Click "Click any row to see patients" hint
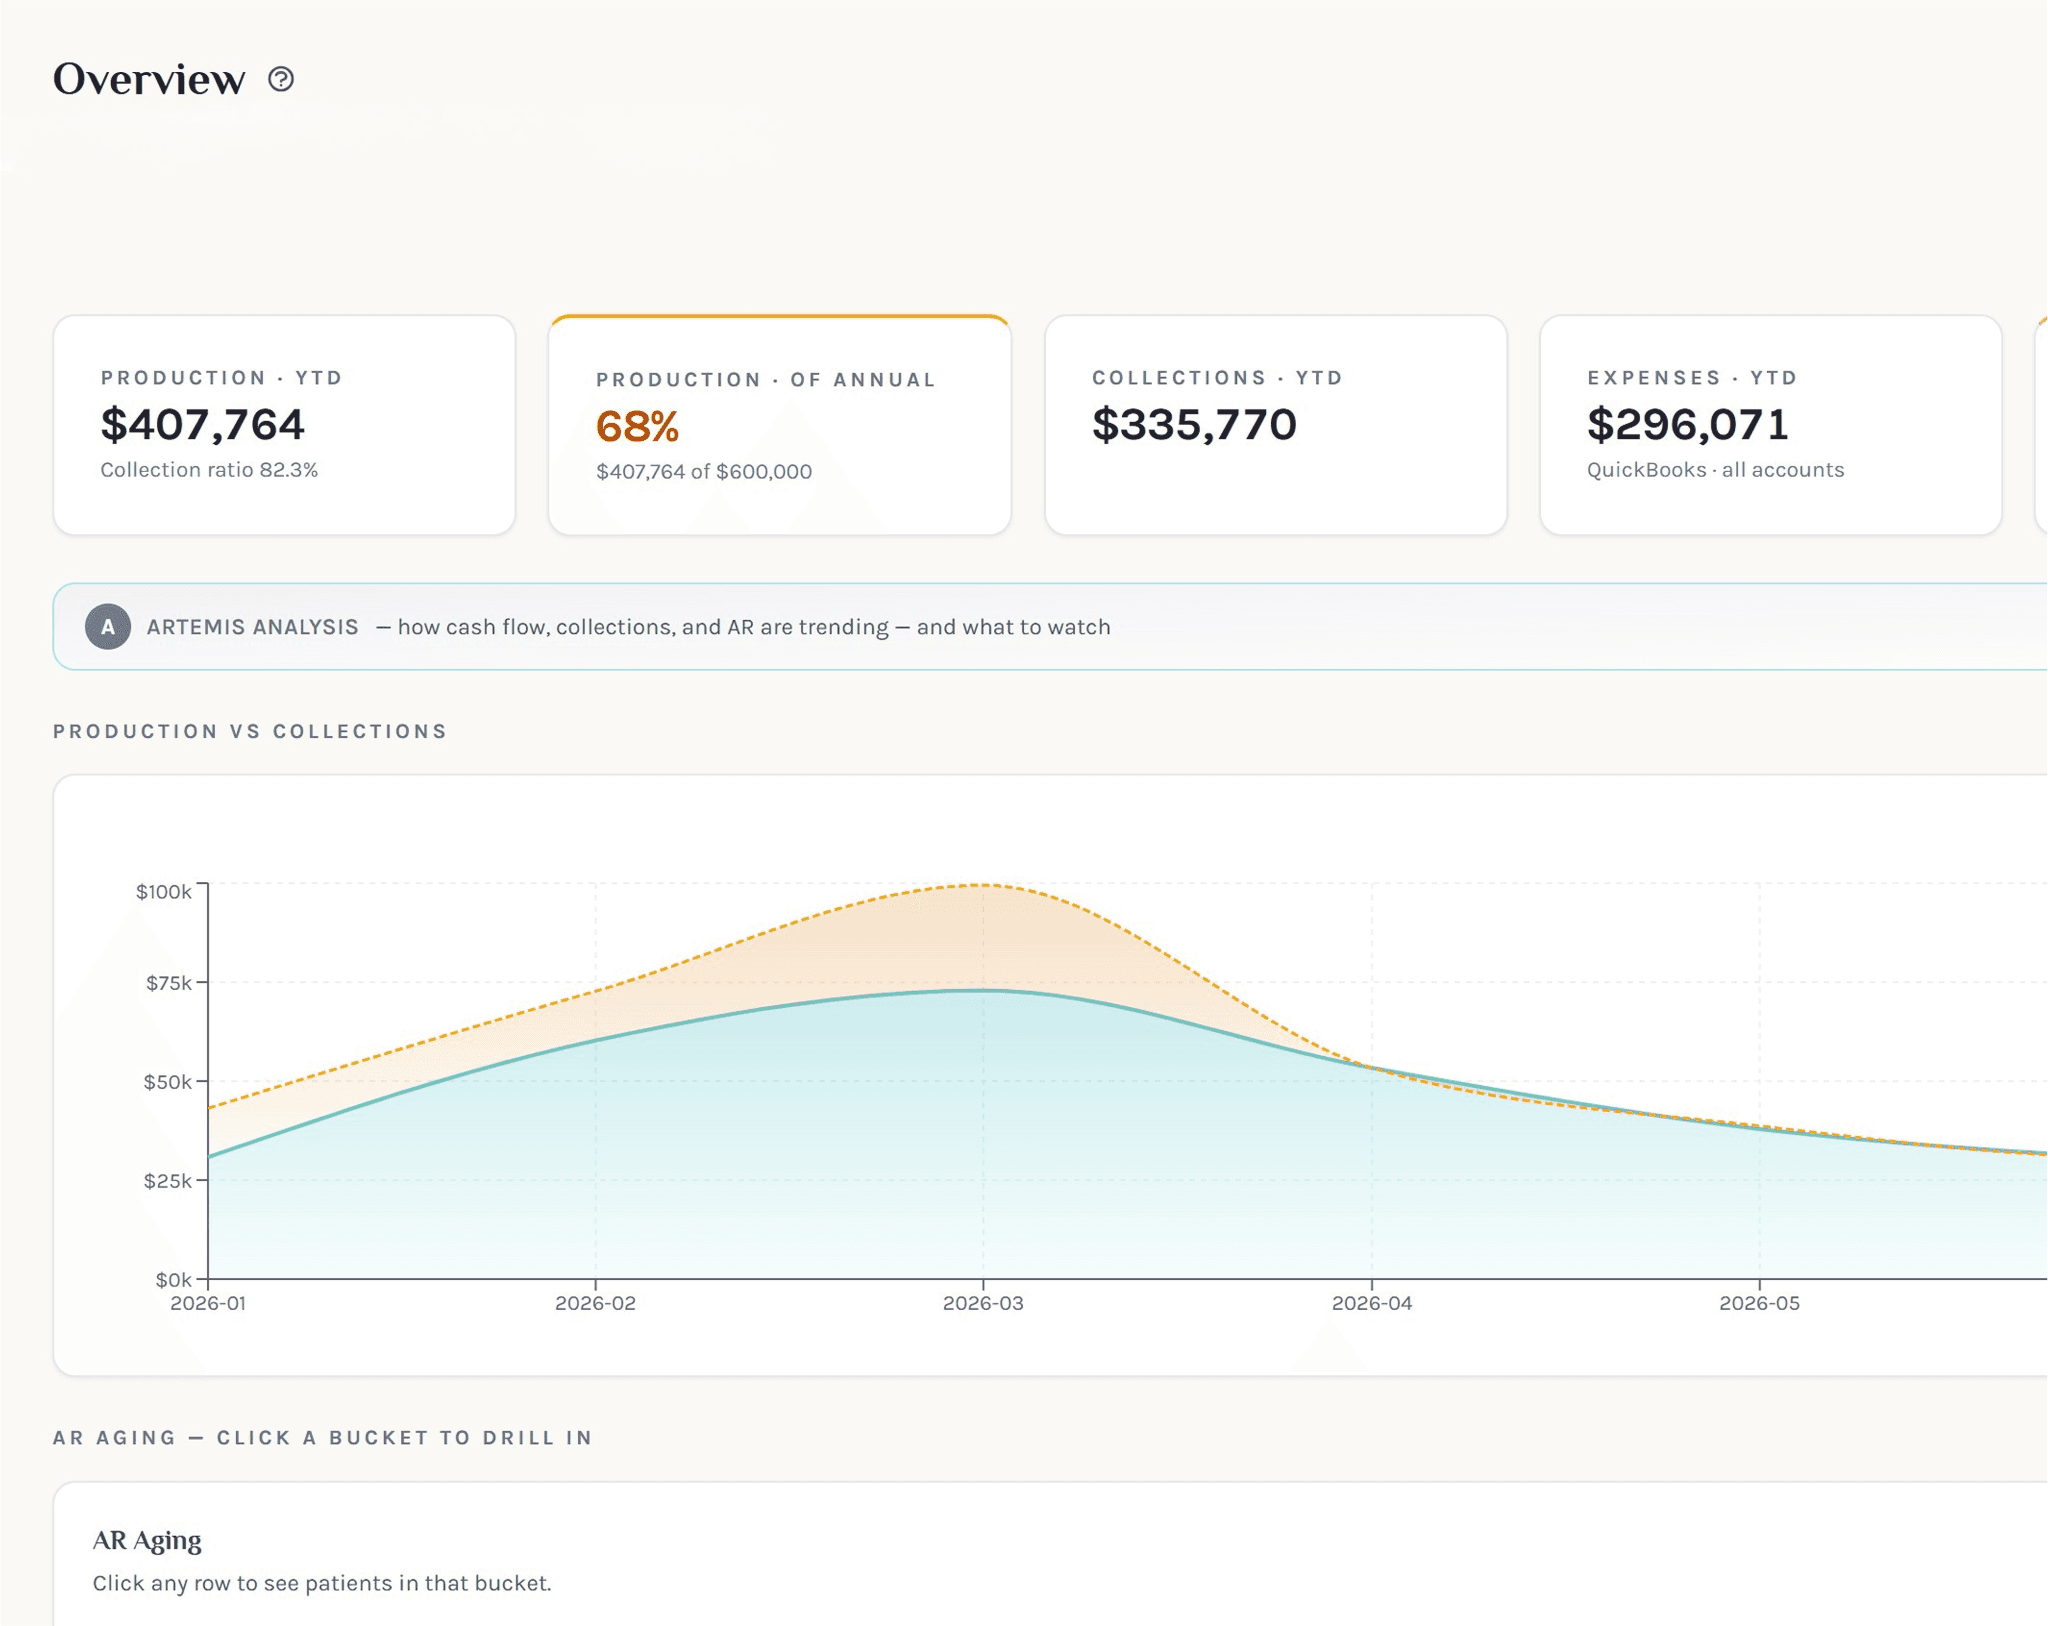 click(322, 1583)
